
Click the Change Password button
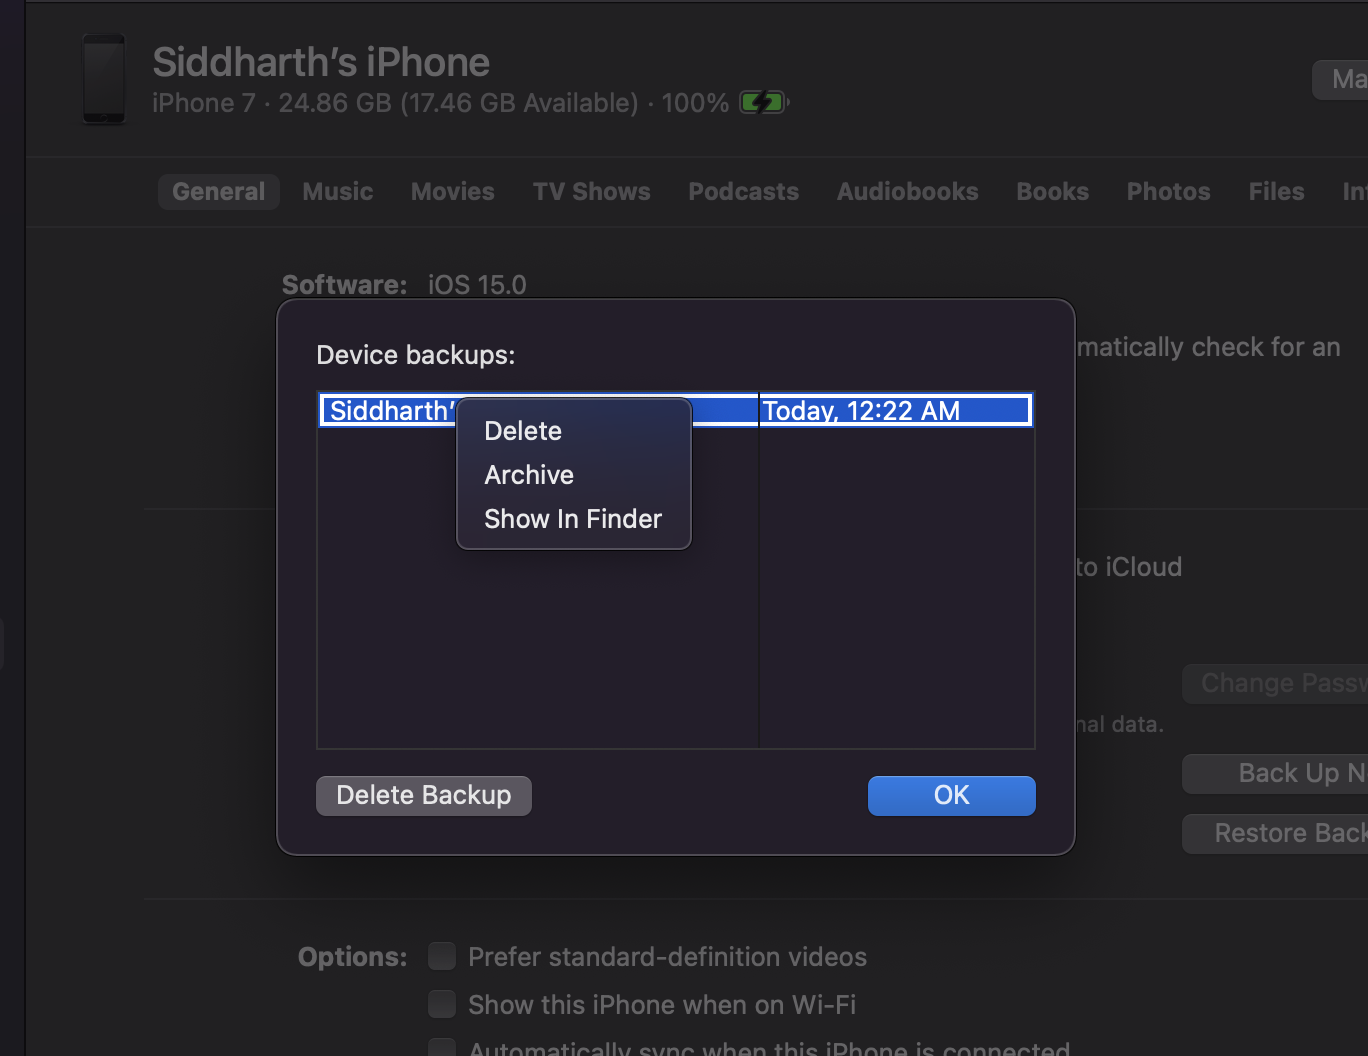[x=1276, y=683]
